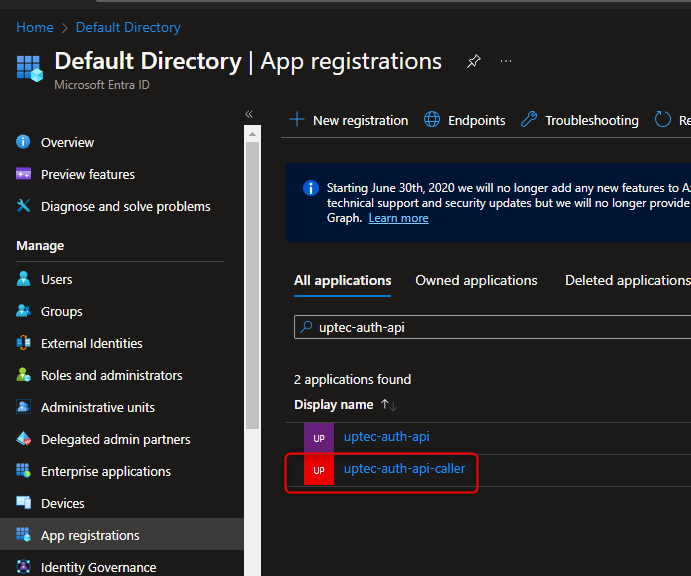Switch to Owned applications tab
Image resolution: width=691 pixels, height=576 pixels.
(x=476, y=281)
